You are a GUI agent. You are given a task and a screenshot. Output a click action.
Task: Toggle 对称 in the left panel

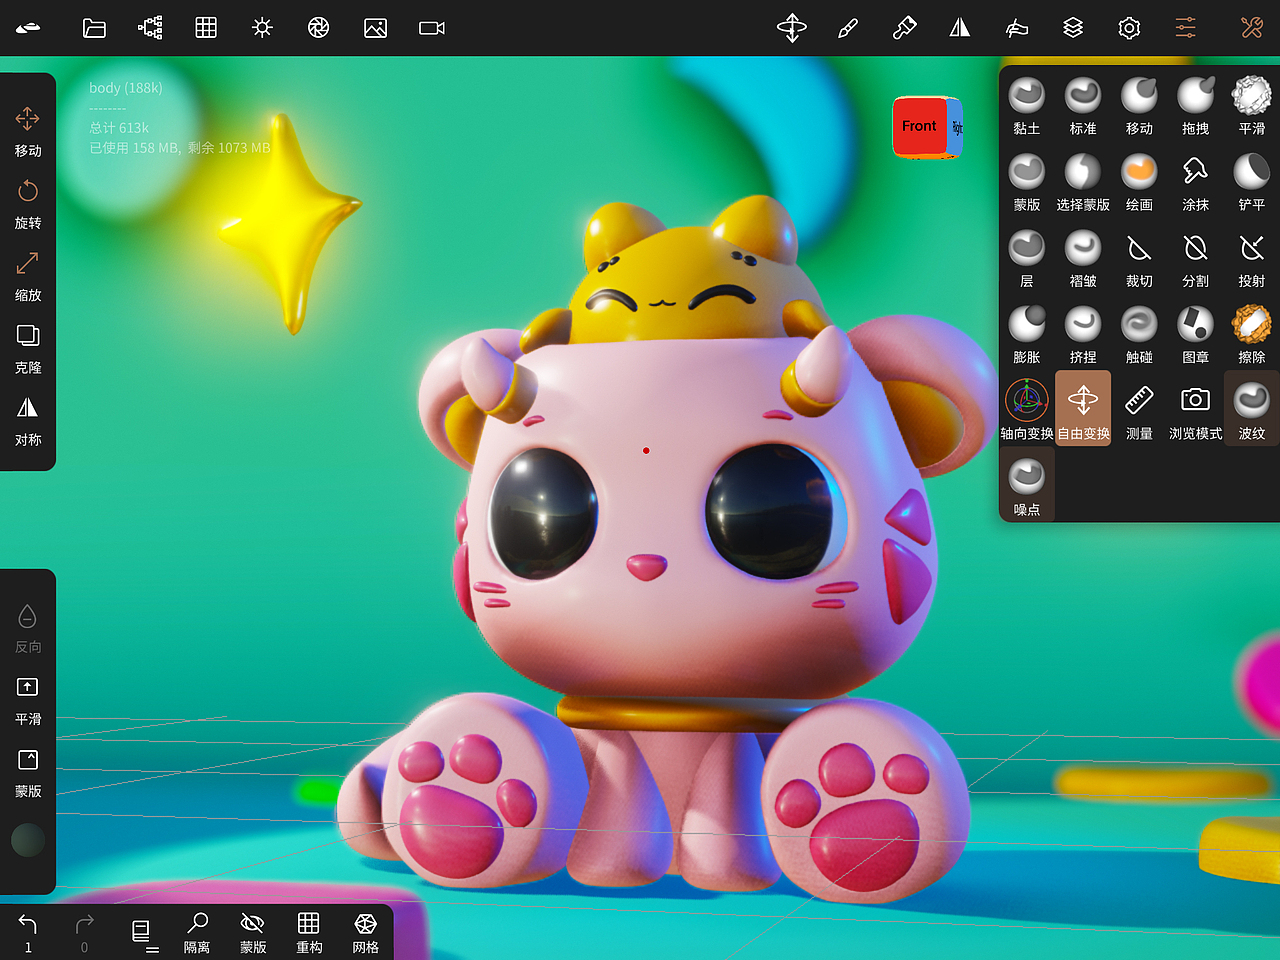click(x=28, y=420)
